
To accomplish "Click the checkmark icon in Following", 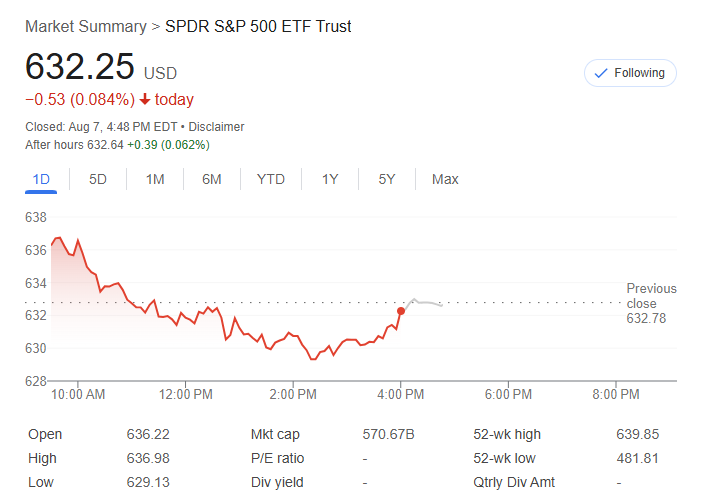I will 601,73.
